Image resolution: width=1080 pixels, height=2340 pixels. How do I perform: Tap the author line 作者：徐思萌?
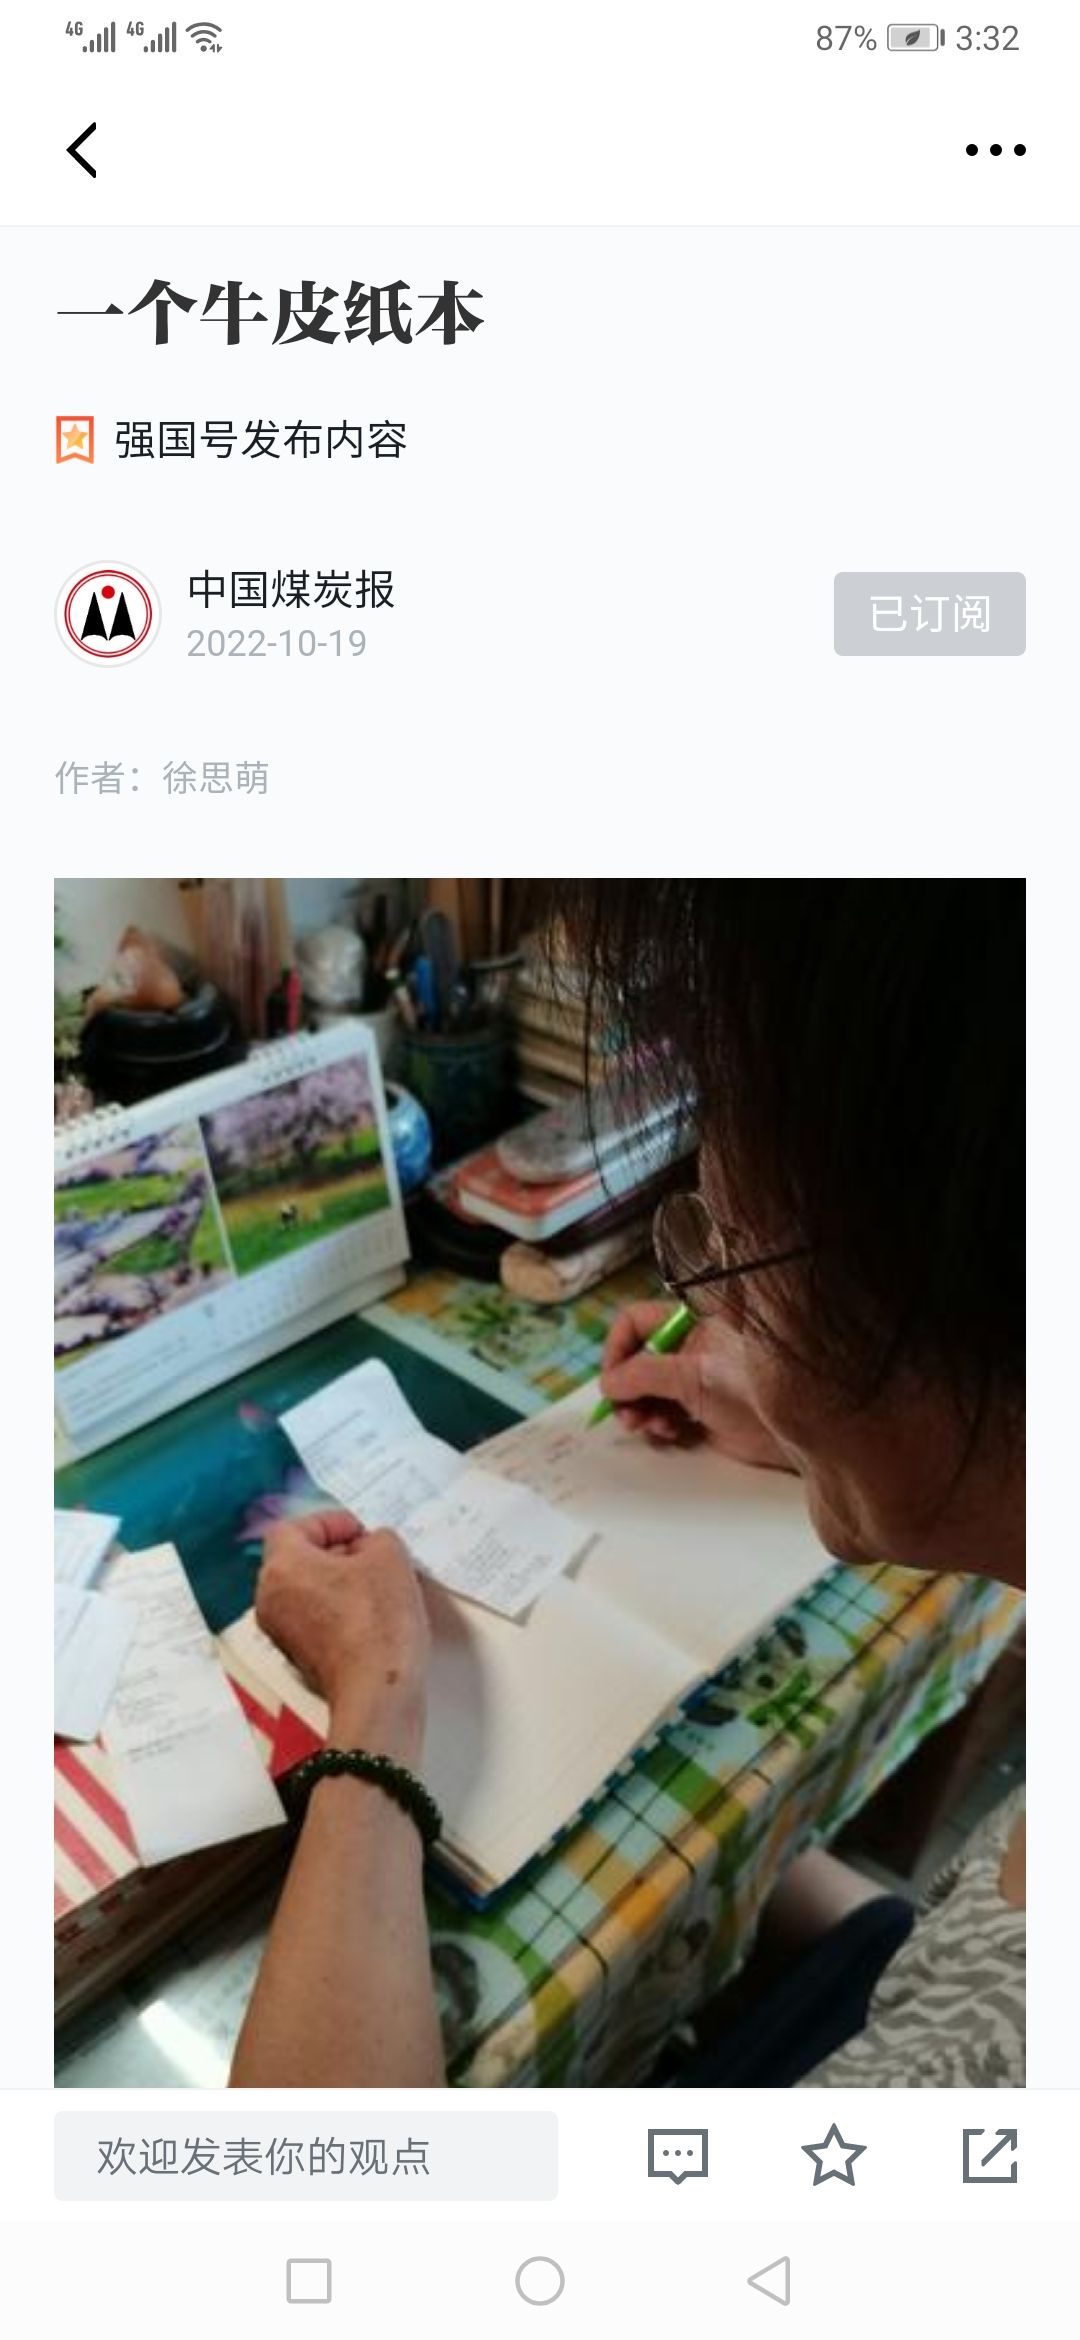[x=162, y=777]
